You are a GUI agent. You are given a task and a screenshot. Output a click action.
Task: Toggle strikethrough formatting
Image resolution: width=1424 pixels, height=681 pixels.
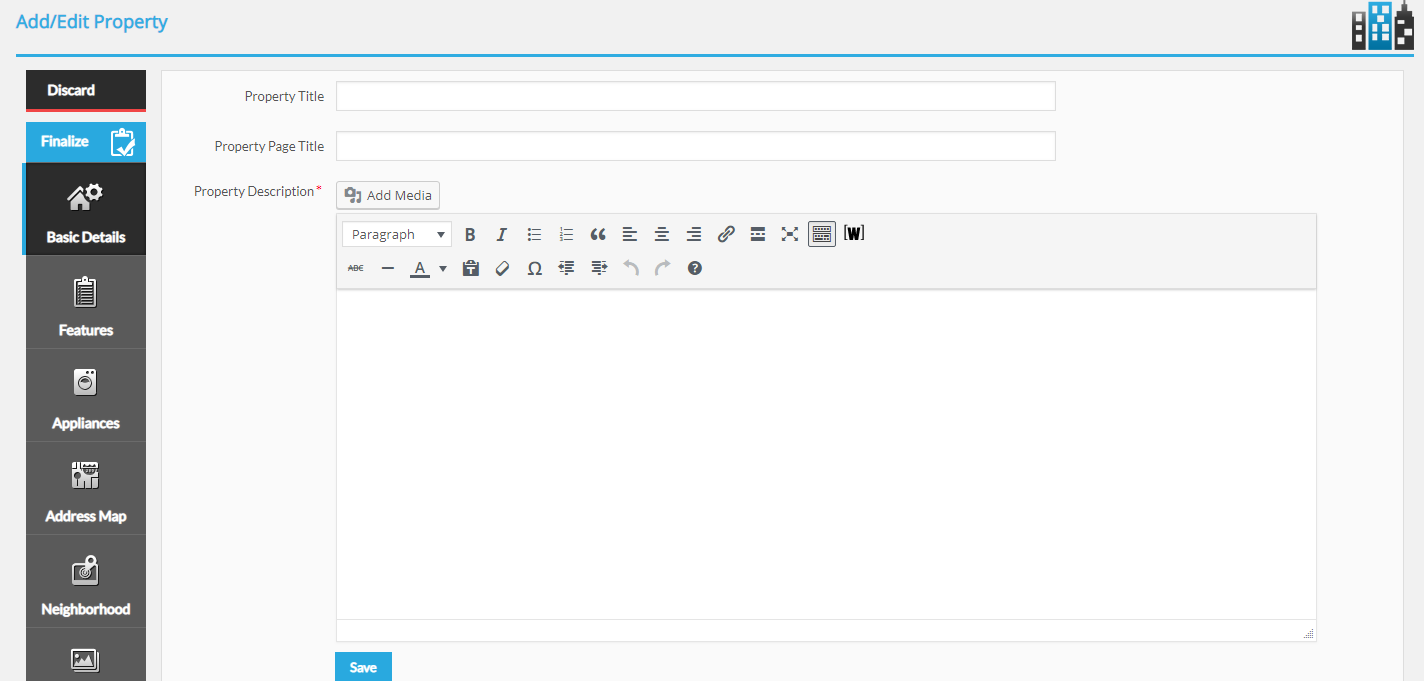[356, 268]
